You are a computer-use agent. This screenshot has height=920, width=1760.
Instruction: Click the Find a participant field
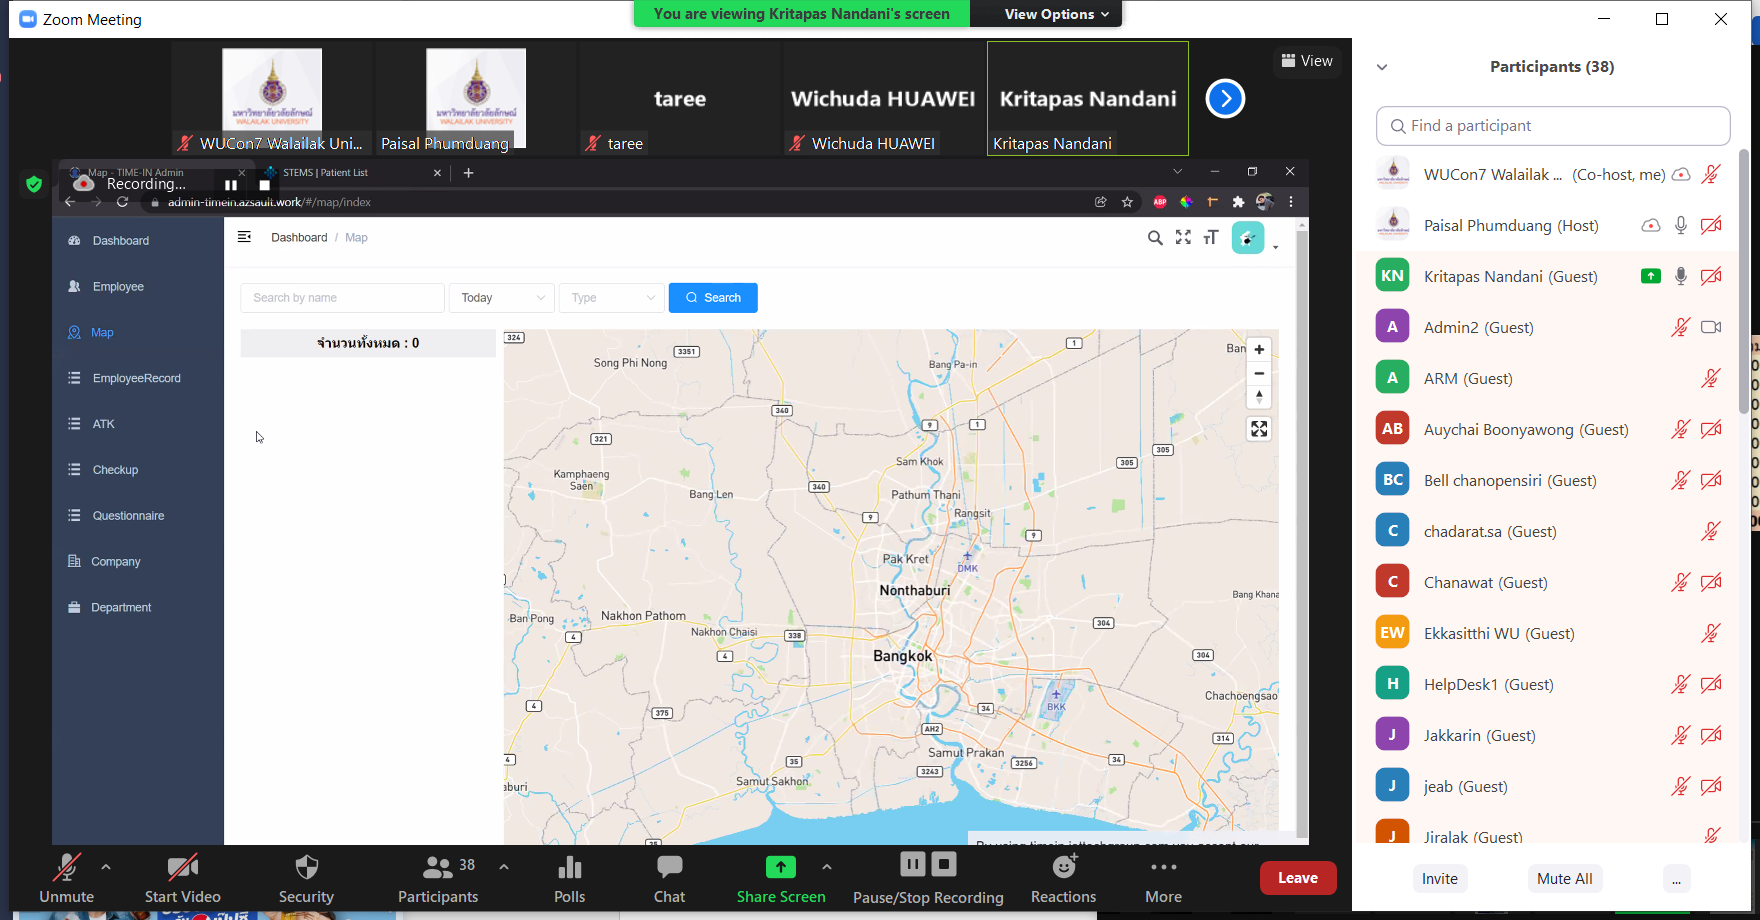1553,126
